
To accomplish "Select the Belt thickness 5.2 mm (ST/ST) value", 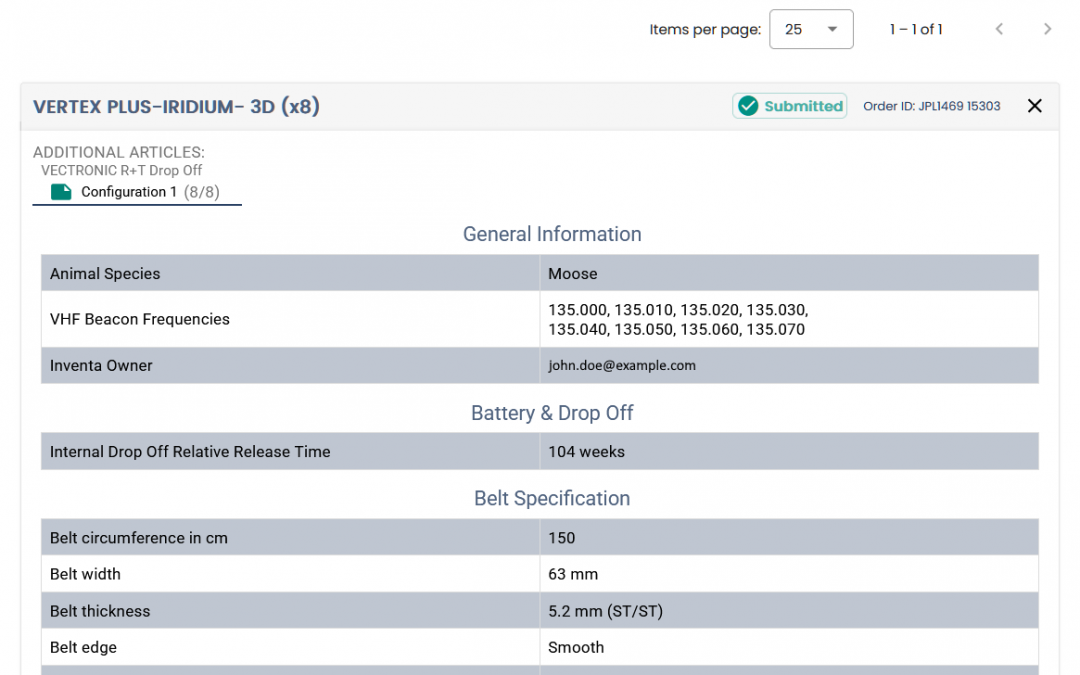I will click(x=605, y=611).
